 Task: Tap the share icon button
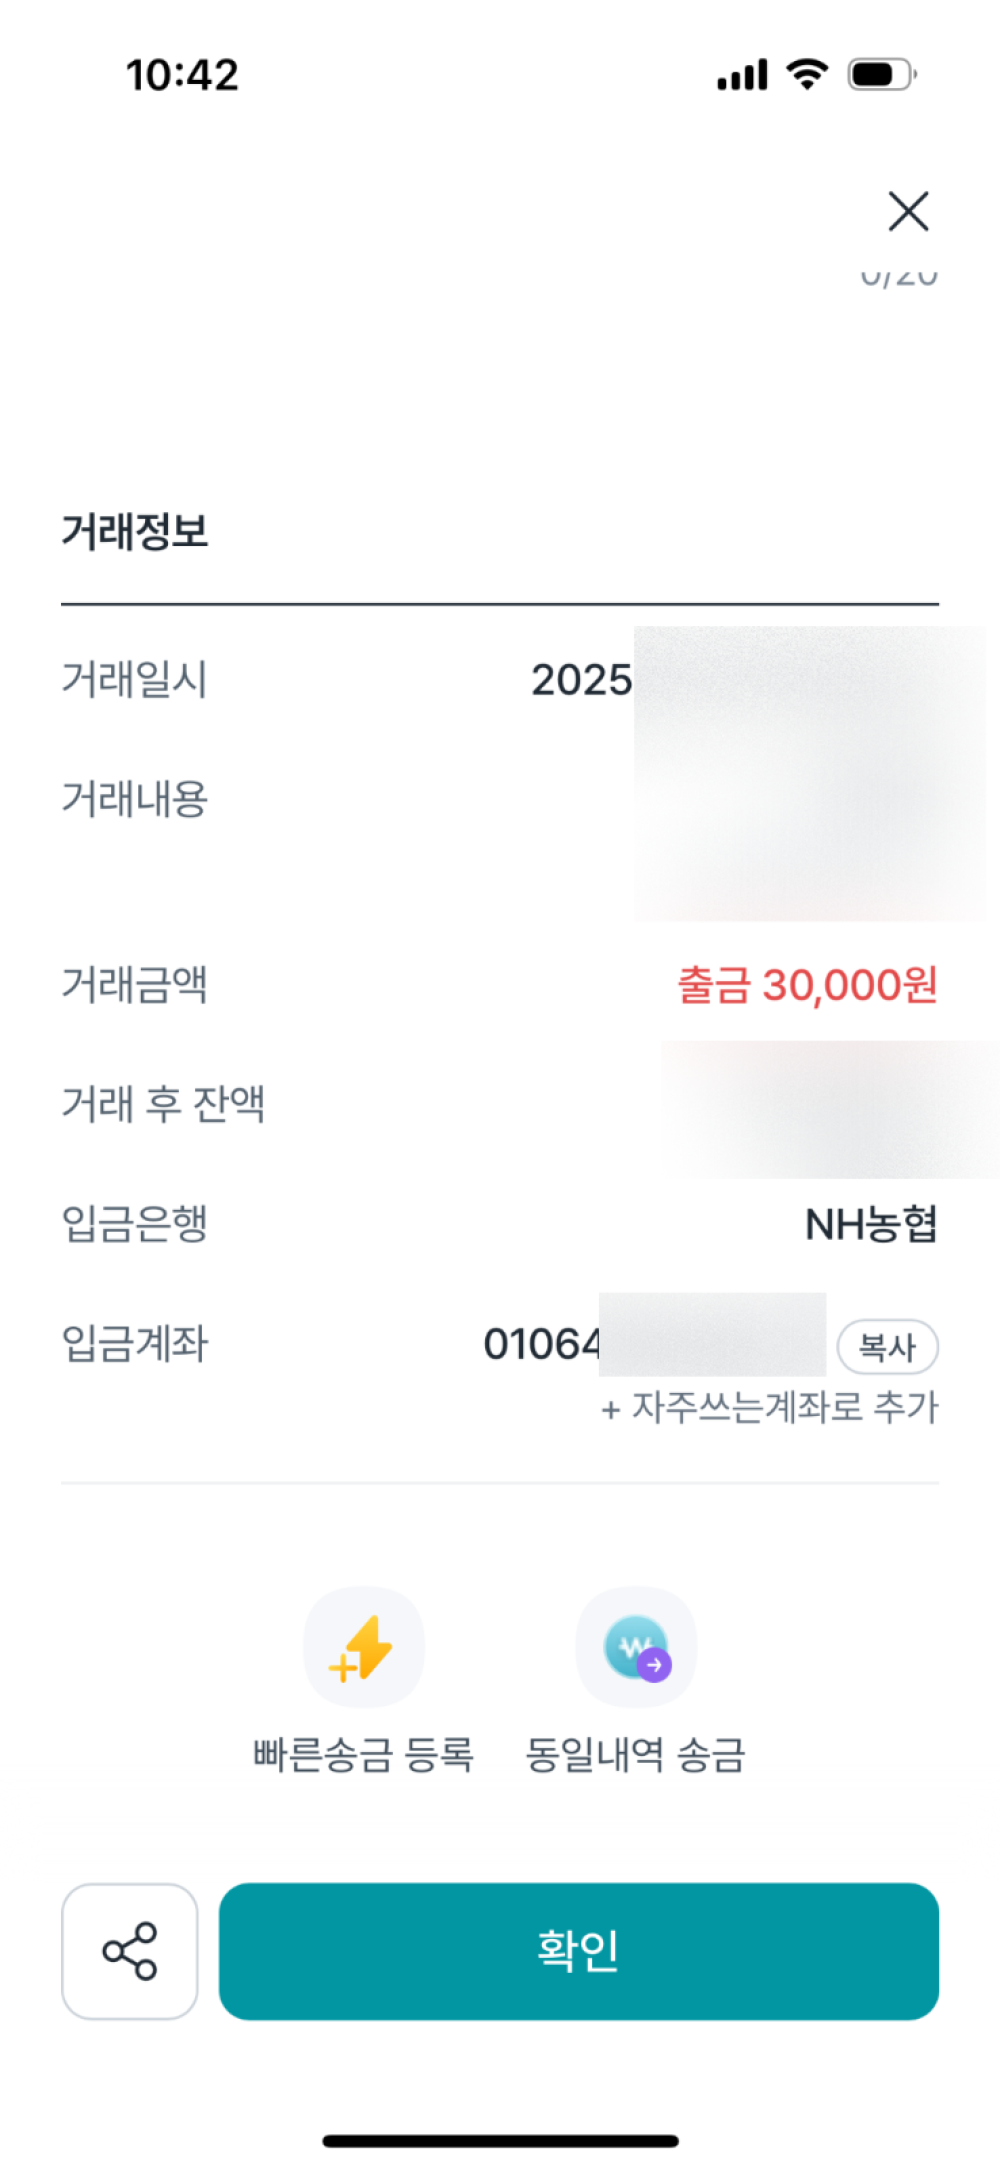pyautogui.click(x=130, y=1951)
